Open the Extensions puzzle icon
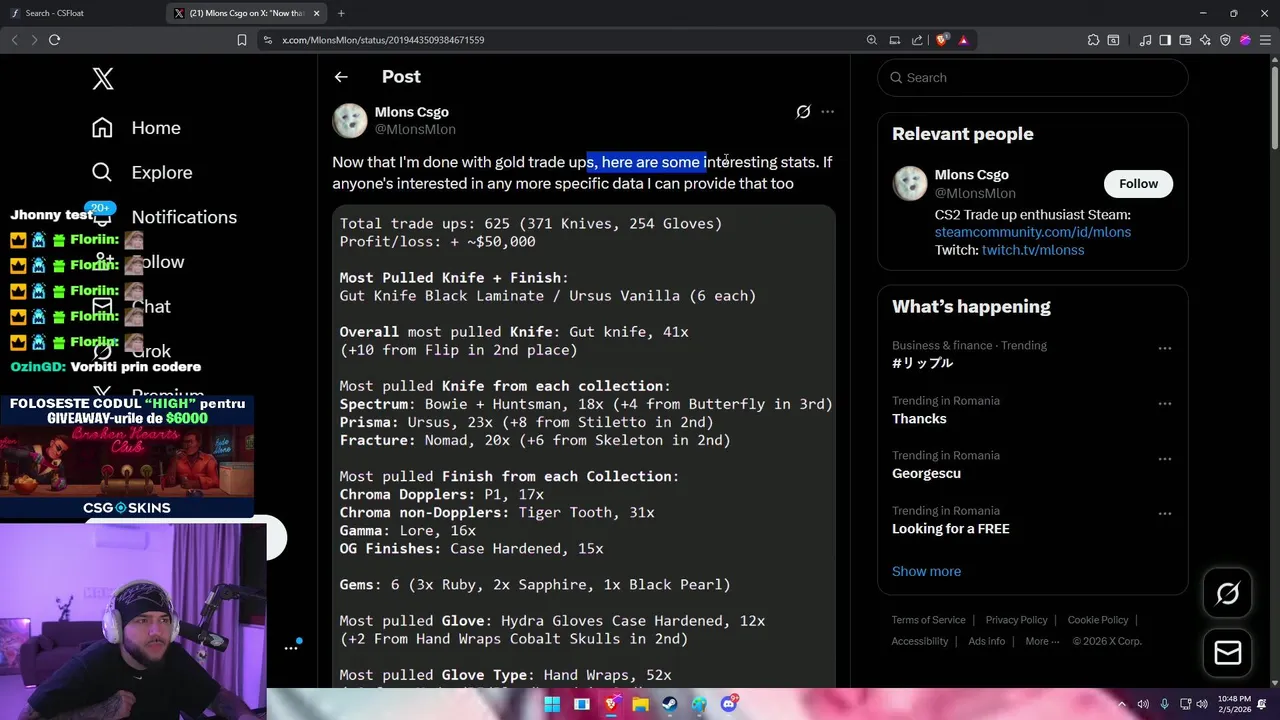Screen dimensions: 1280x720 tap(1093, 40)
